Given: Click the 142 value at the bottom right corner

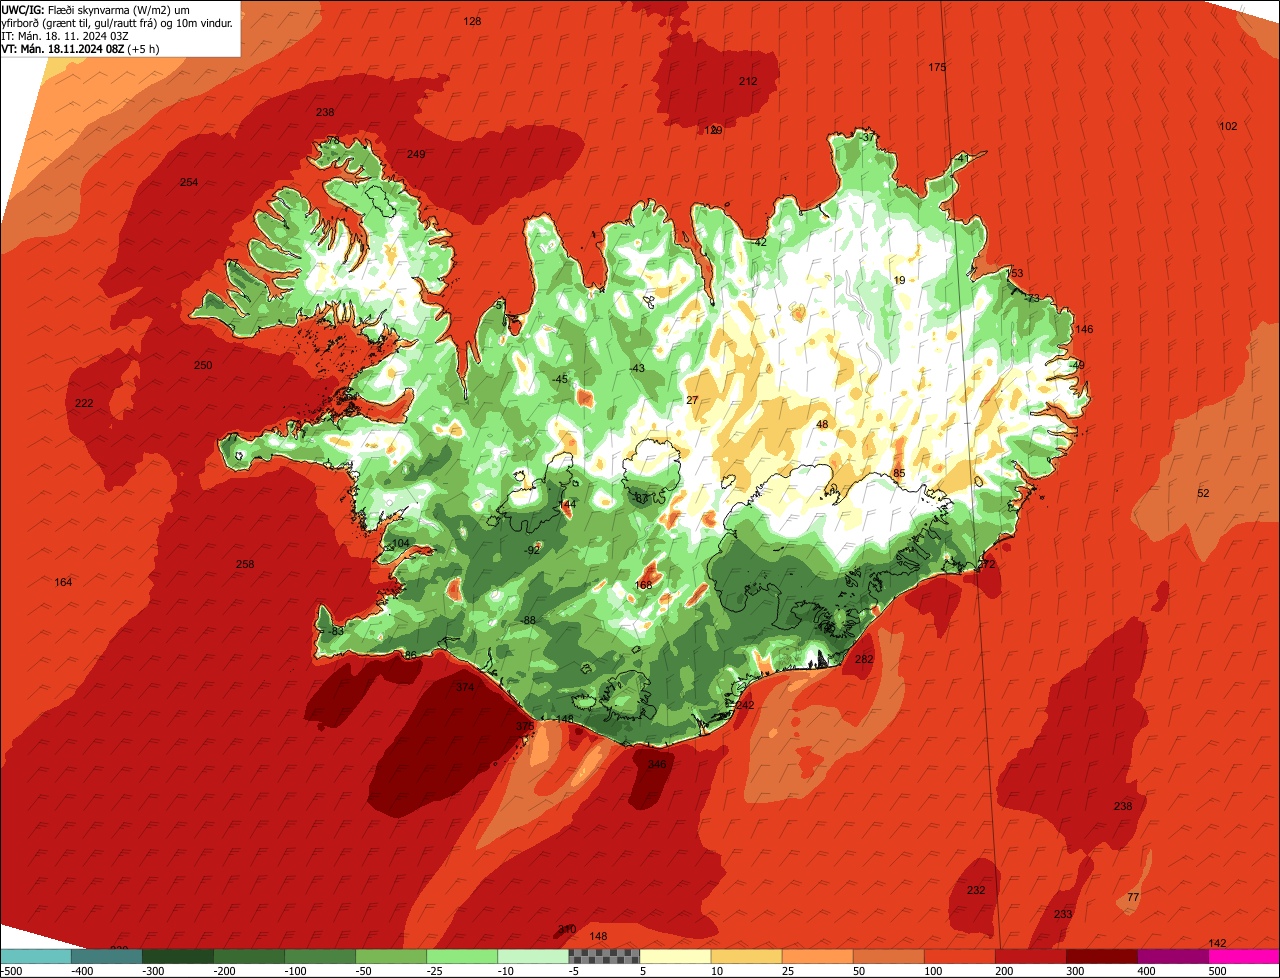Looking at the screenshot, I should [1217, 943].
